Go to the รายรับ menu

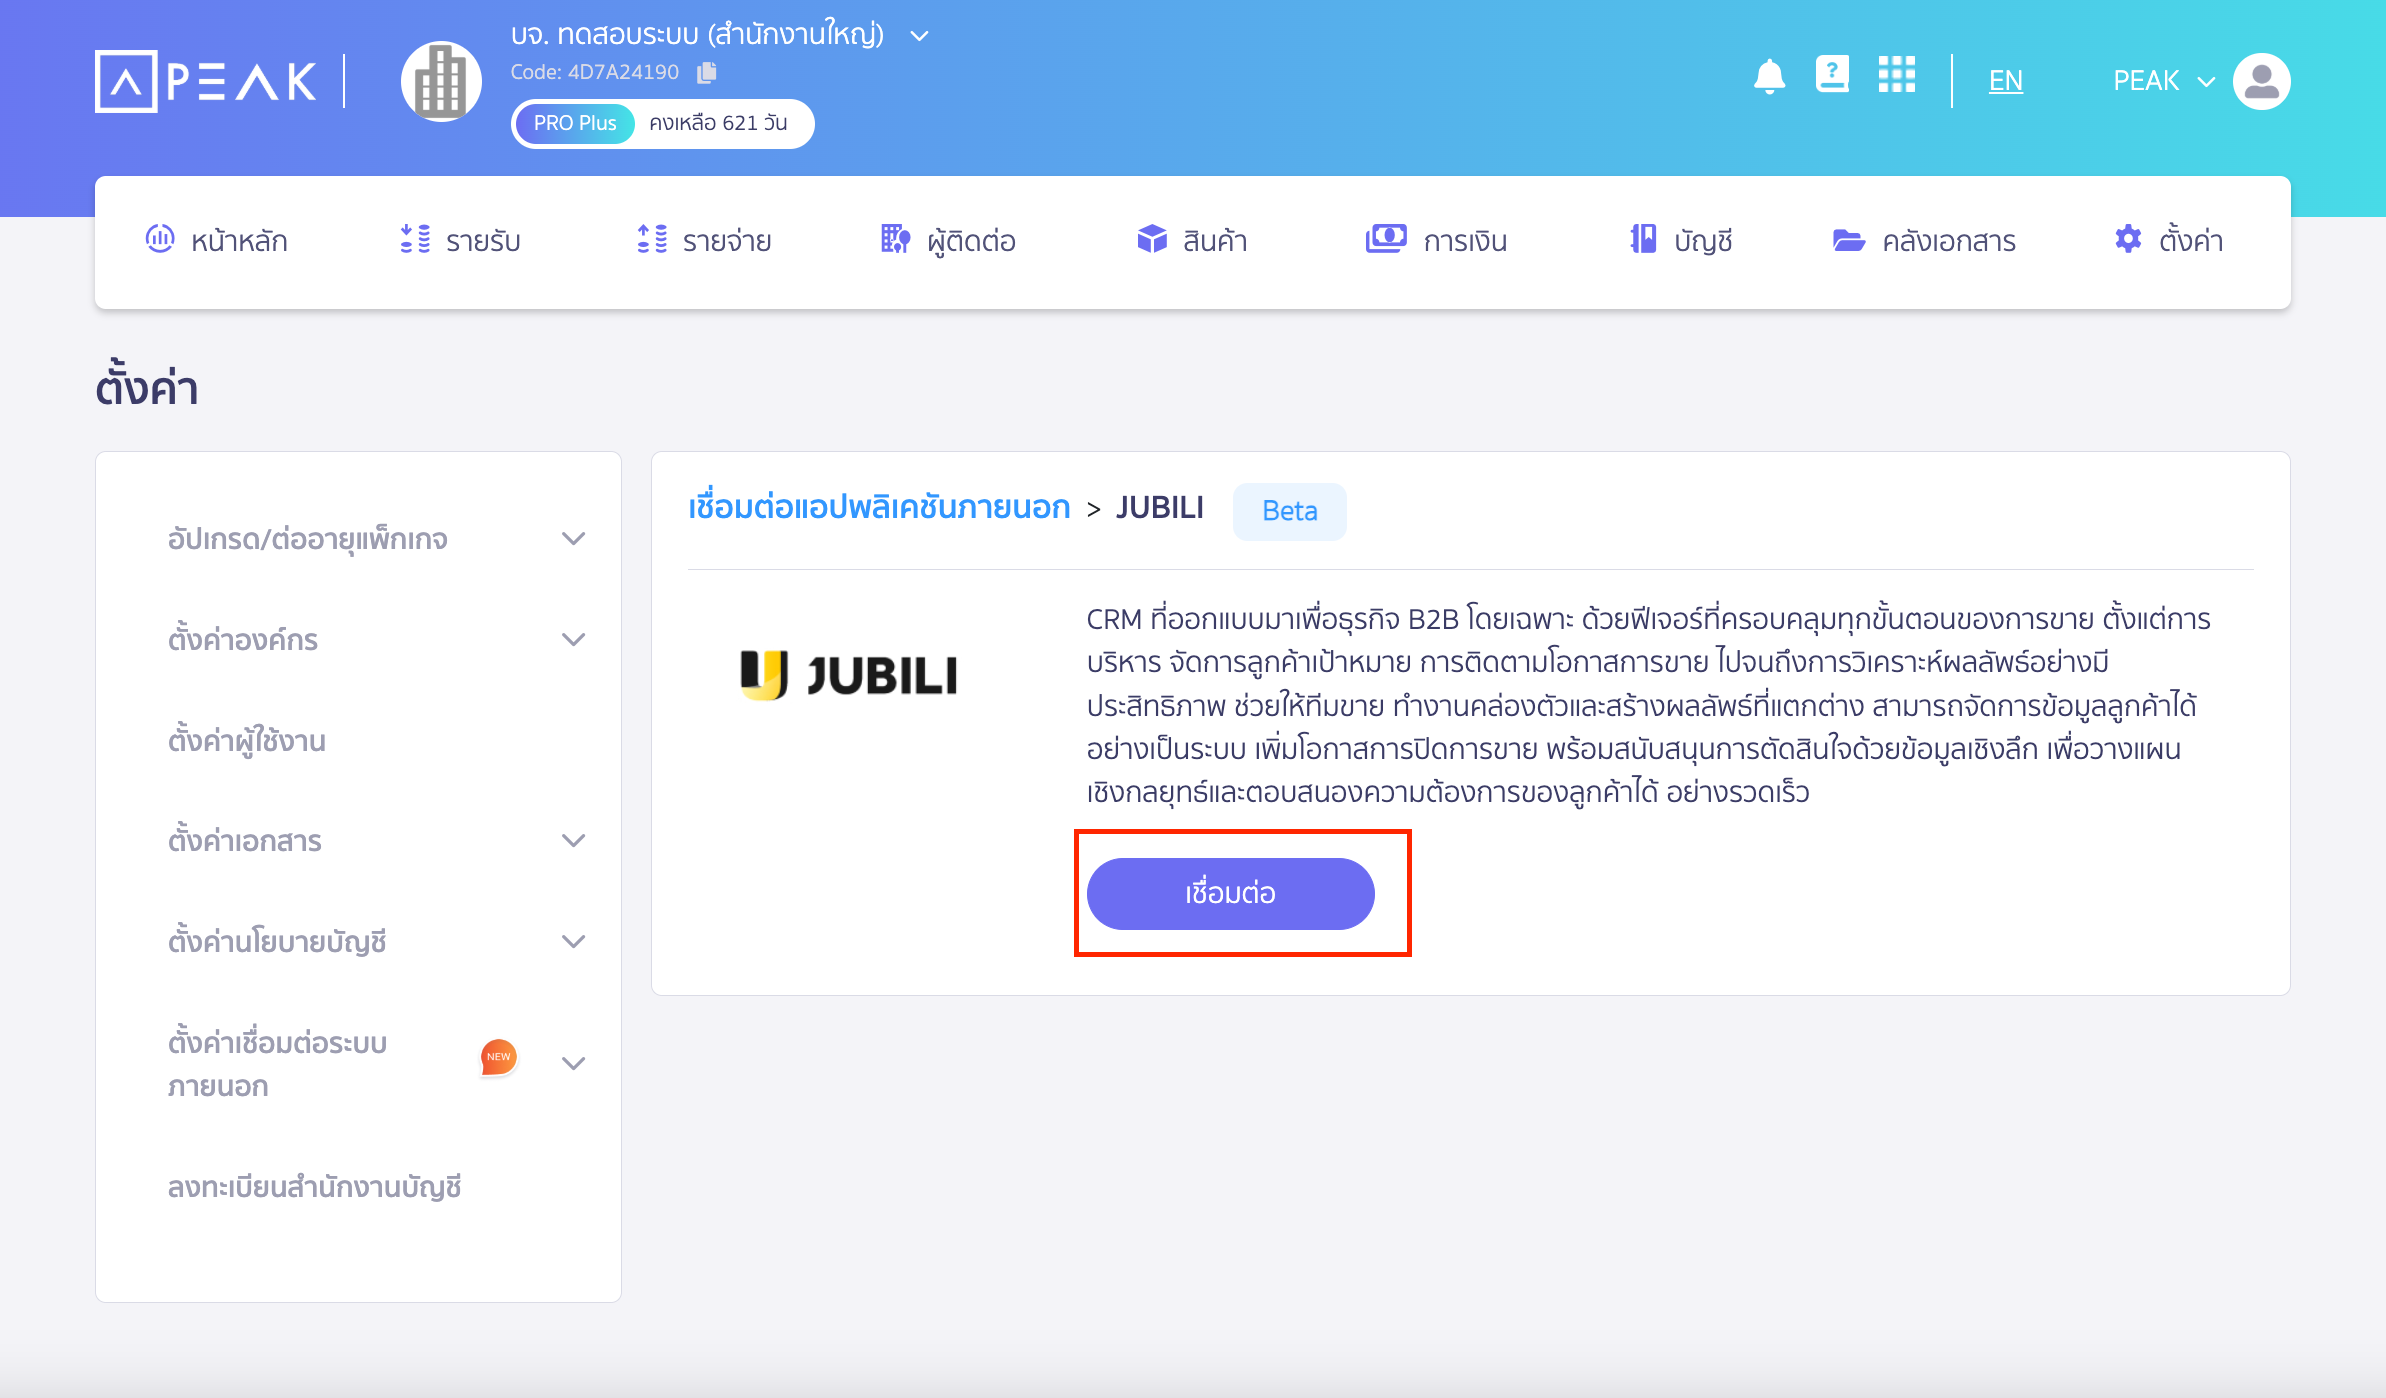click(459, 240)
